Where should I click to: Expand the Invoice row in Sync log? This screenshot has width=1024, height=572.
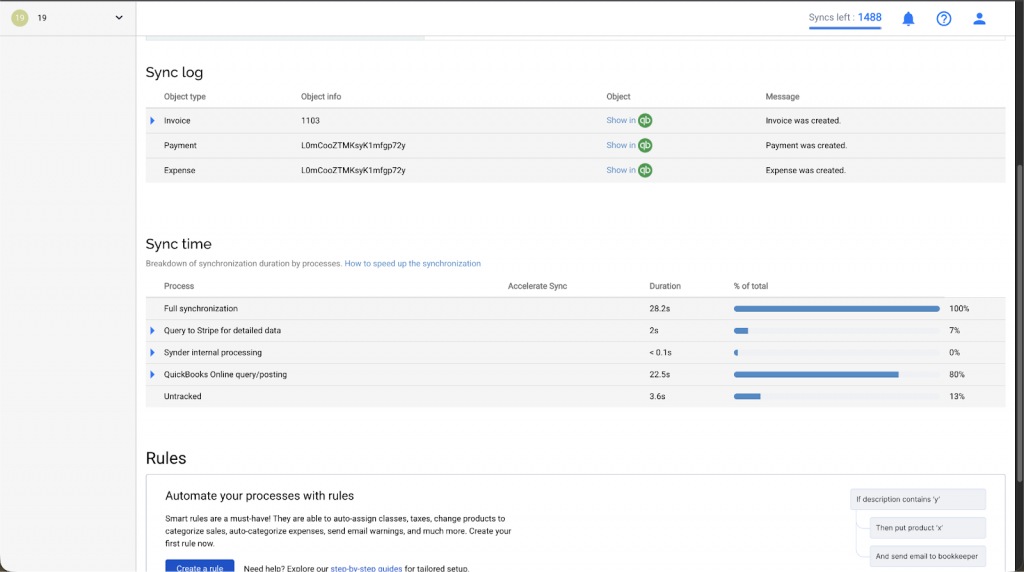153,121
